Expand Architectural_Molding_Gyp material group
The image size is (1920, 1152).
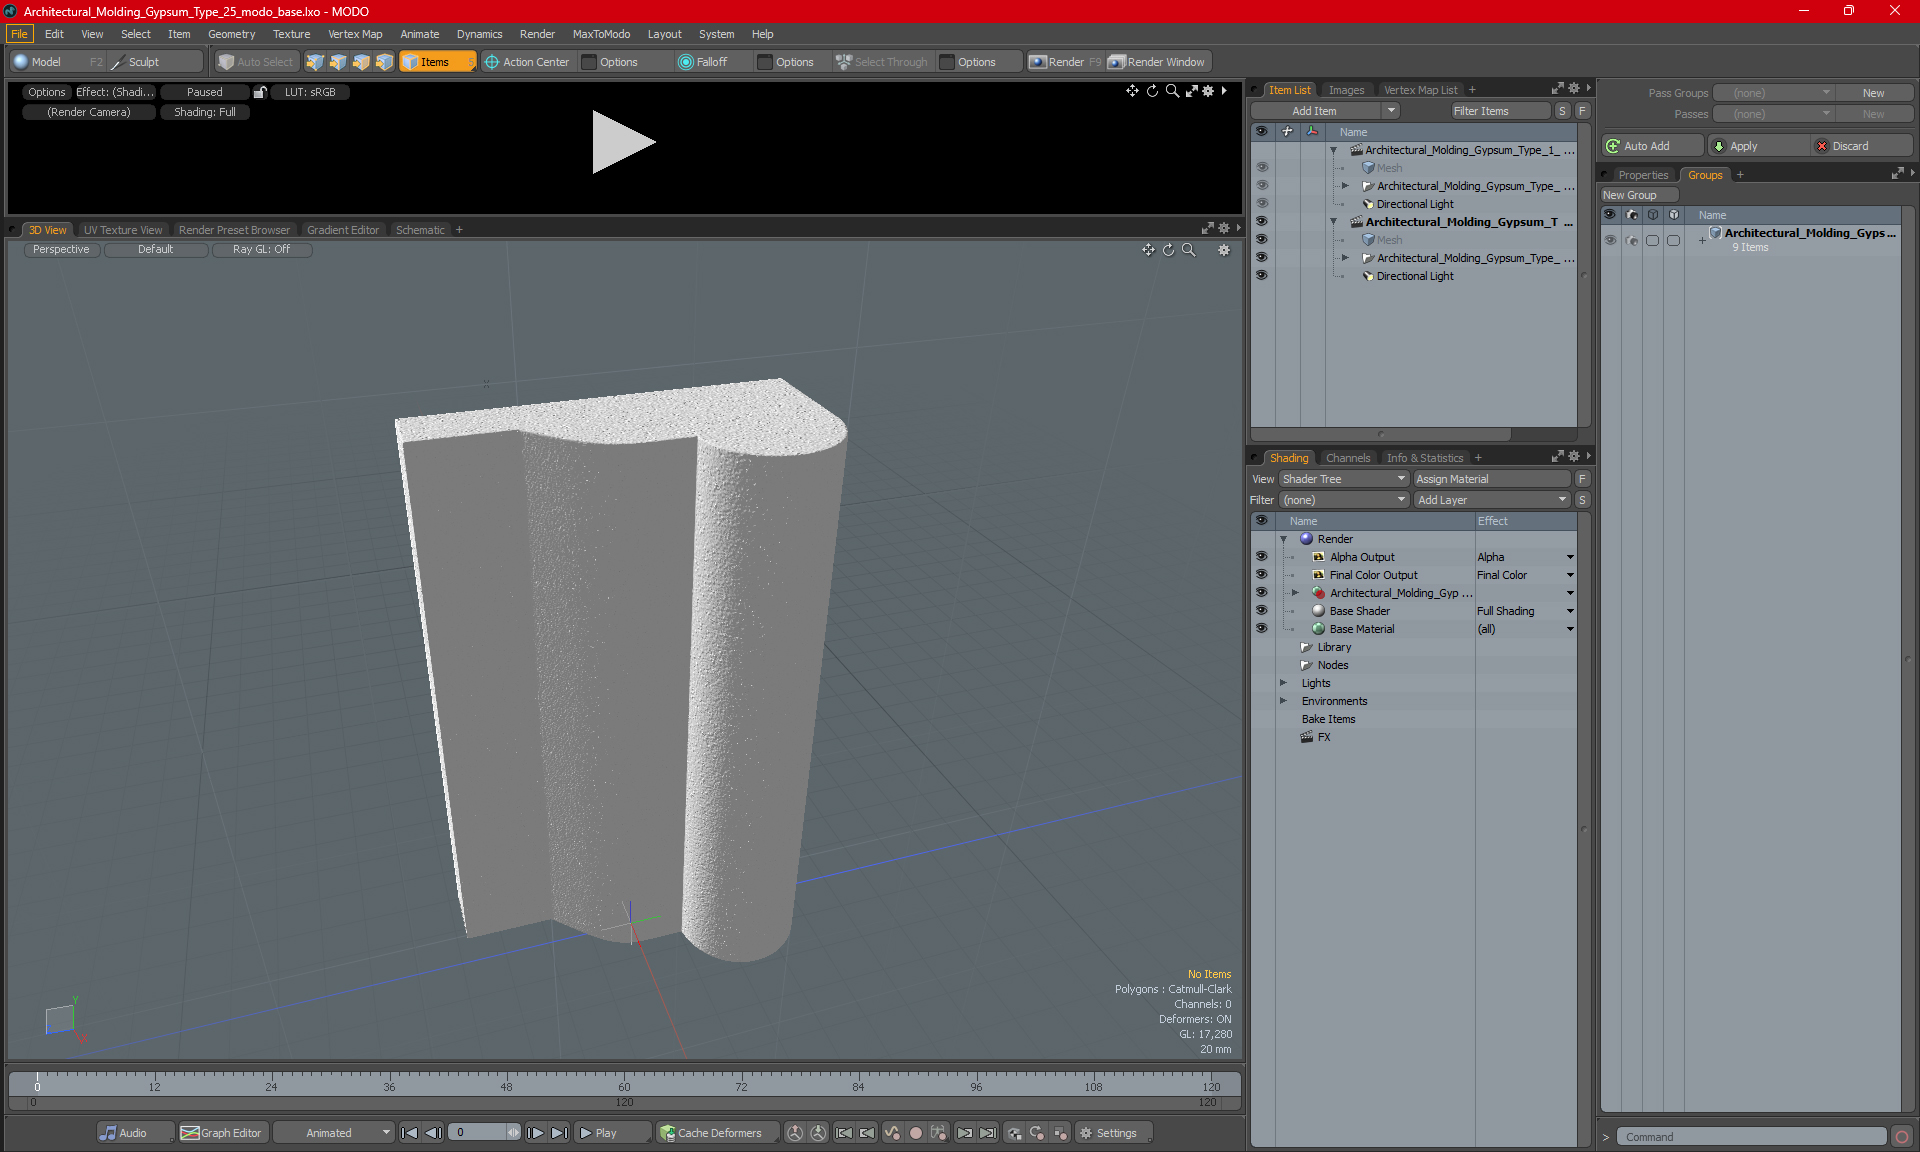(1295, 593)
